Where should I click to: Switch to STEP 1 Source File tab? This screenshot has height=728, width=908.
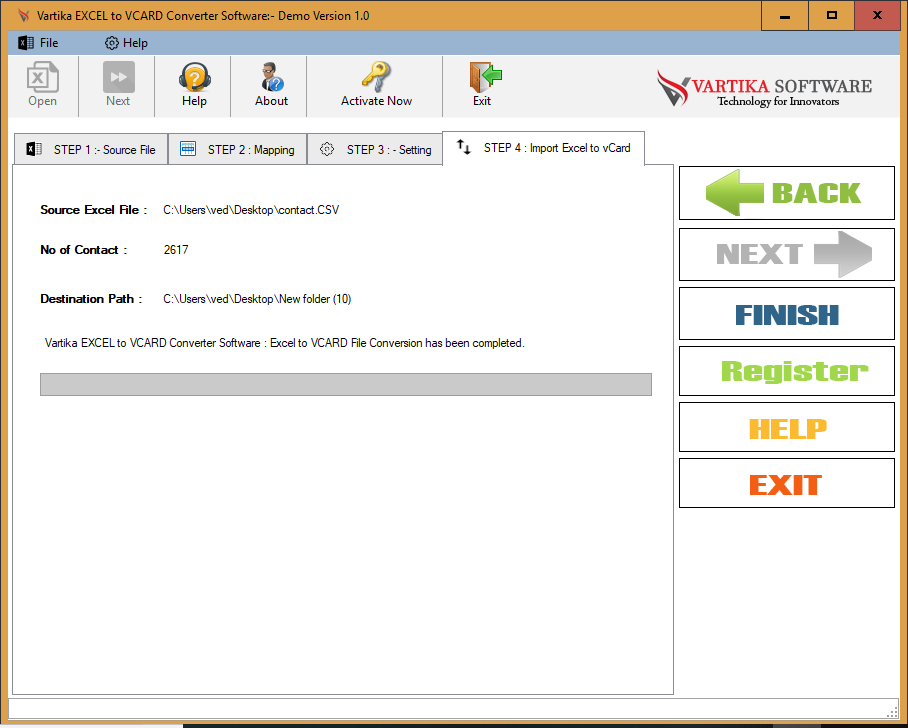91,149
